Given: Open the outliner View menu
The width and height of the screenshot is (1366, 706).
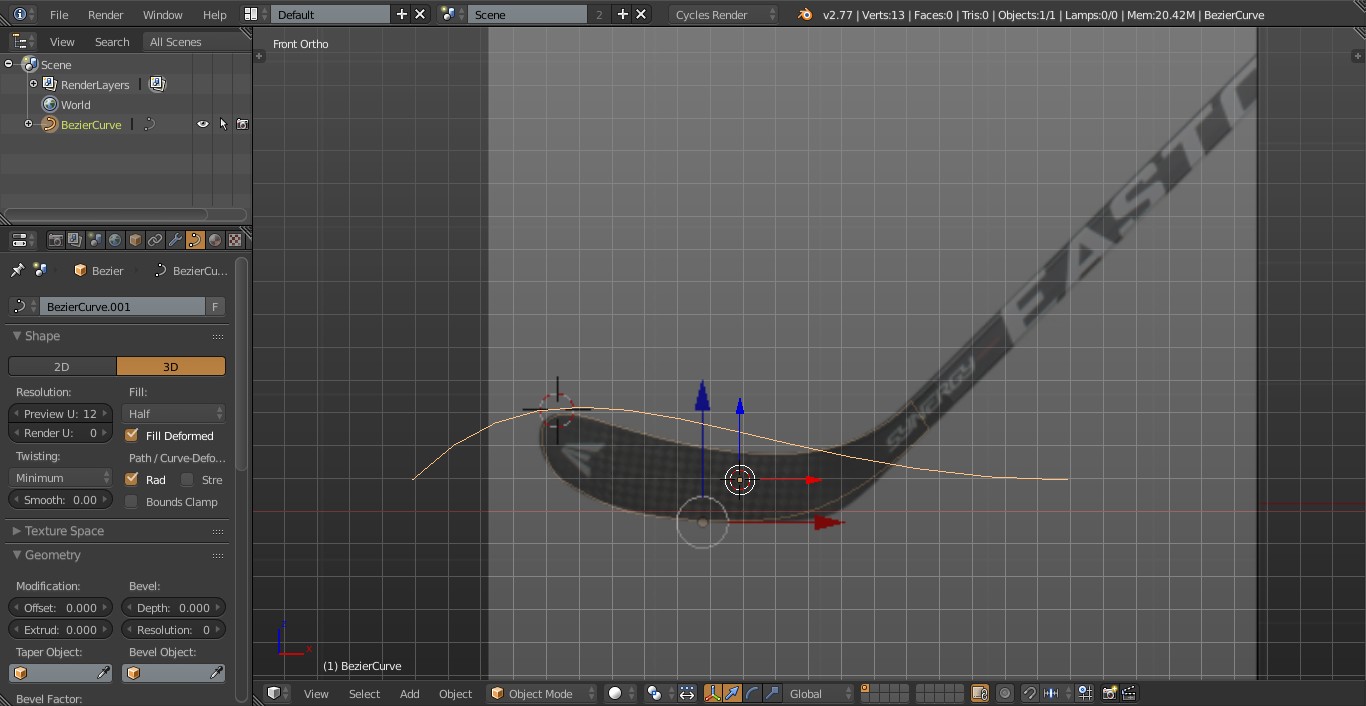Looking at the screenshot, I should [x=62, y=42].
